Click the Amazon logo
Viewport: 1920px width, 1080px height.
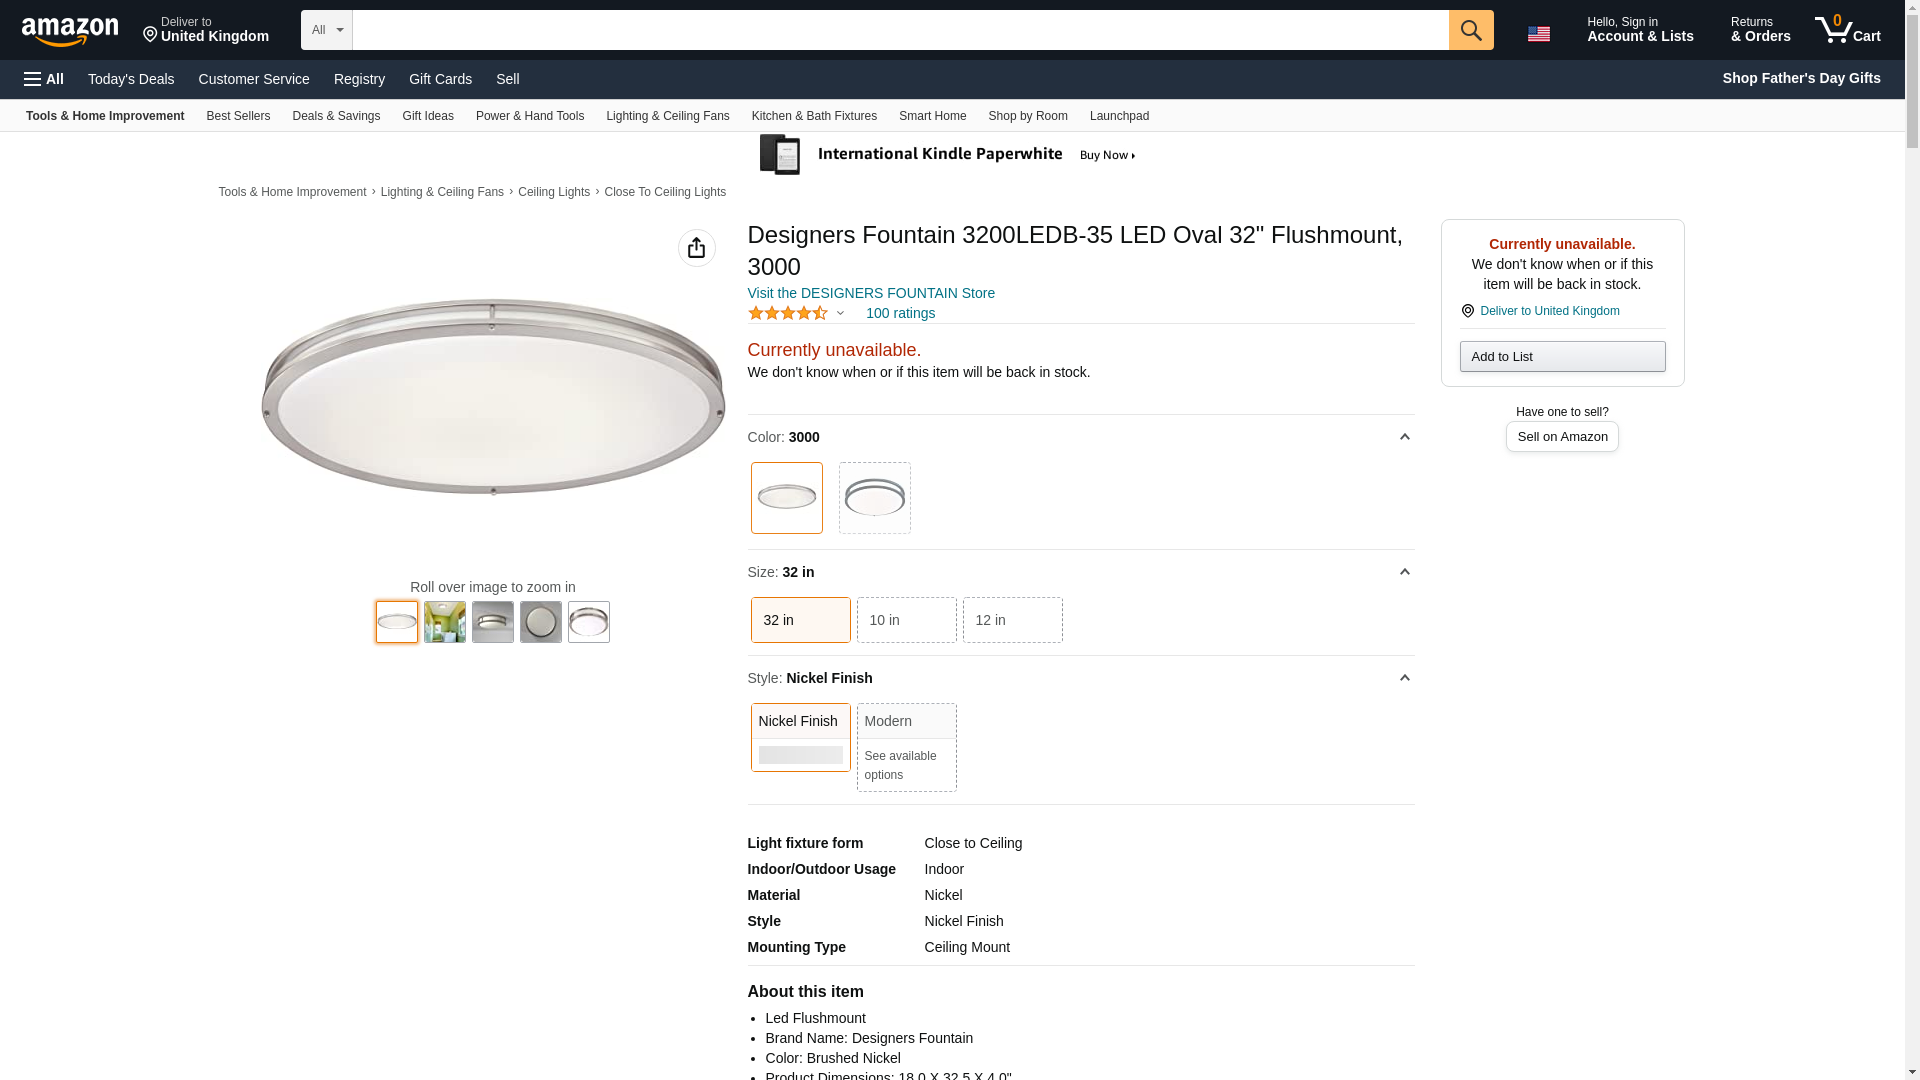[x=70, y=31]
